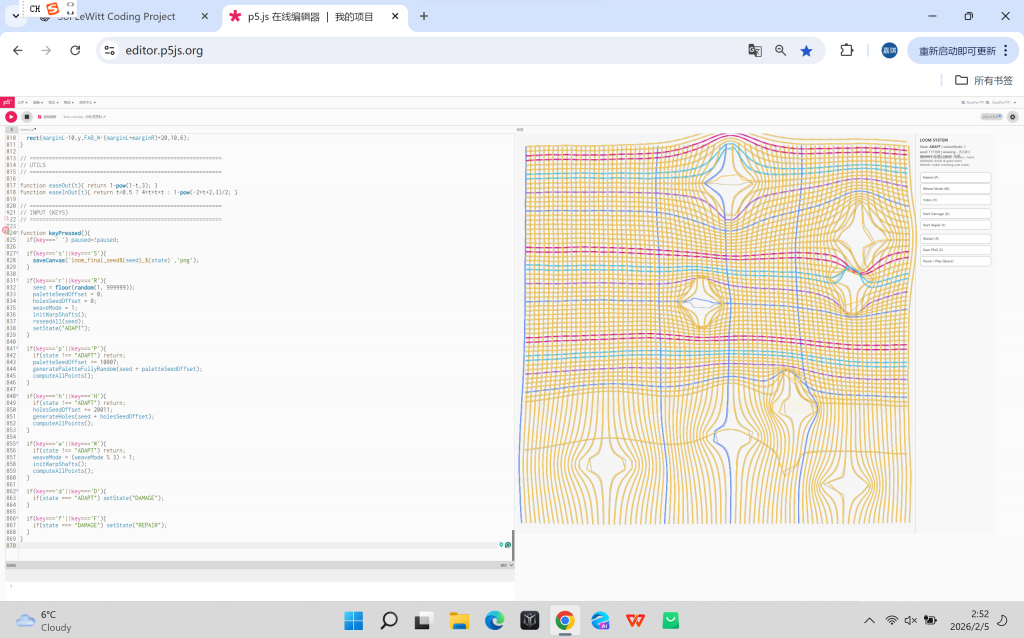This screenshot has height=638, width=1024.
Task: Open the File menu in editor
Action: [22, 102]
